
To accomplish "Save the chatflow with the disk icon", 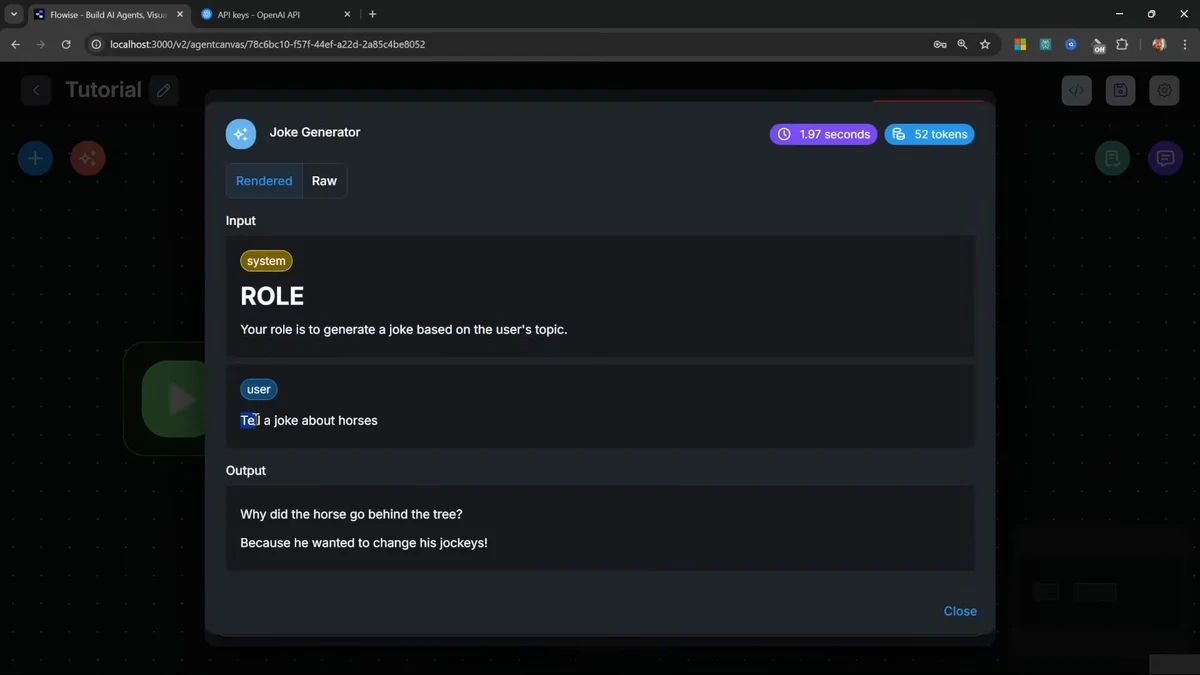I will tap(1120, 90).
